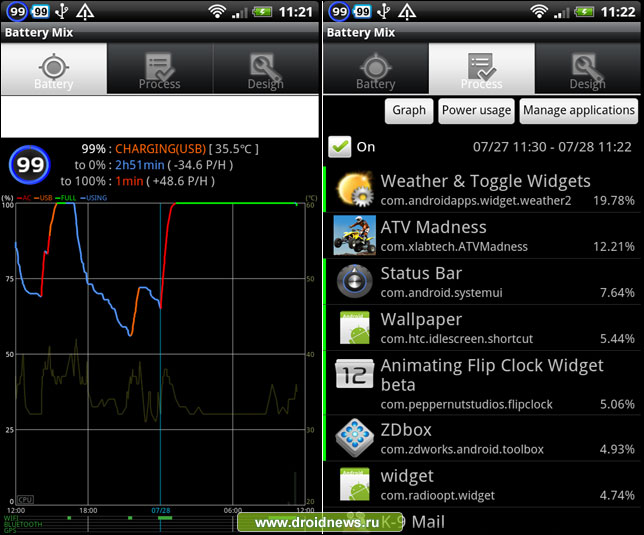Click the 07/28 date marker on graph axis
Image resolution: width=644 pixels, height=535 pixels.
coord(161,510)
